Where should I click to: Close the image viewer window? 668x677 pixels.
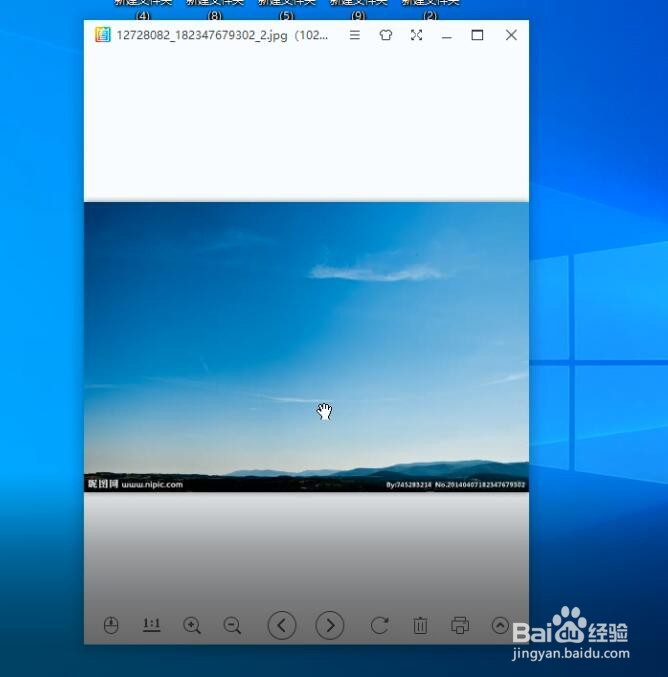(511, 35)
